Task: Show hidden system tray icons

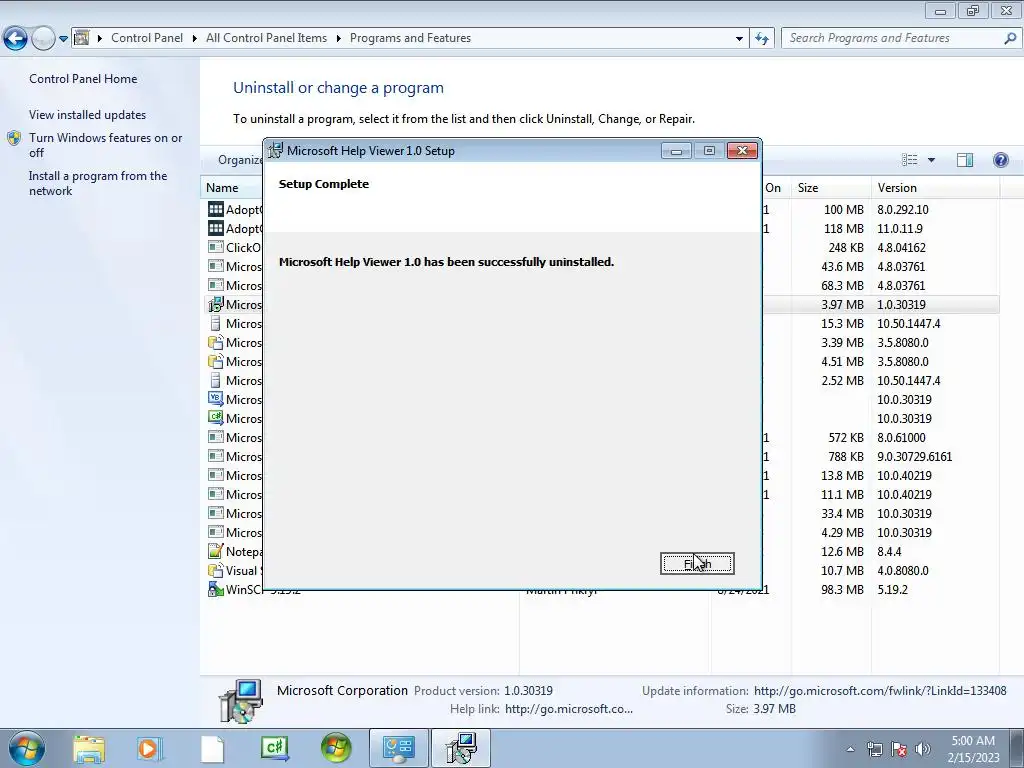Action: tap(850, 749)
